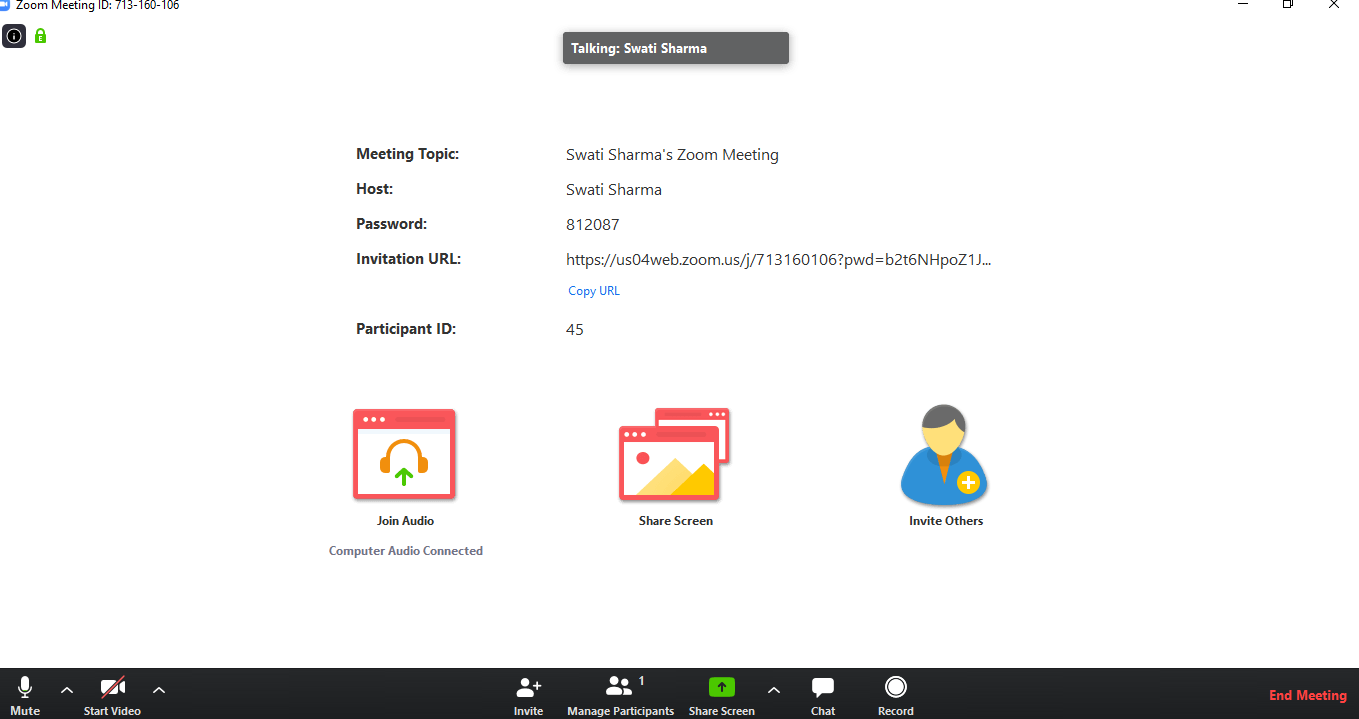
Task: Click End Meeting
Action: click(1308, 695)
